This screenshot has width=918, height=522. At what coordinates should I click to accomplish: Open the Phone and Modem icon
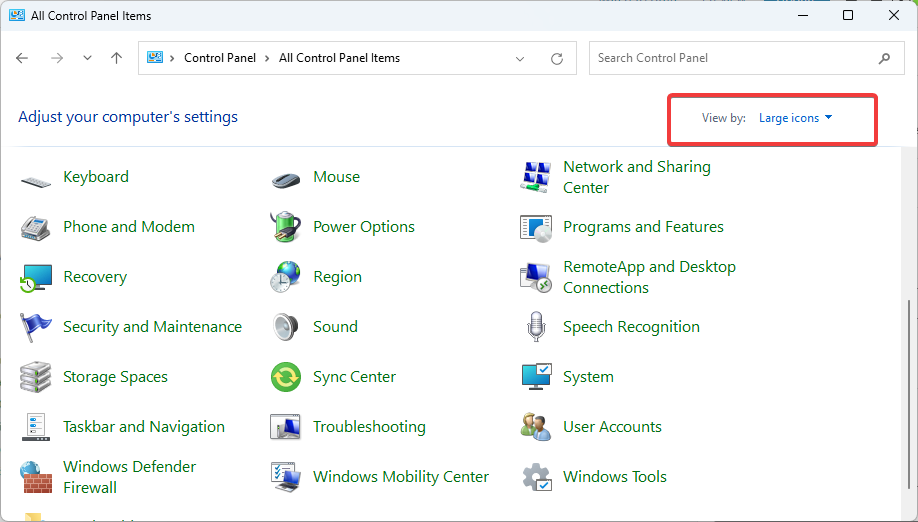point(36,227)
